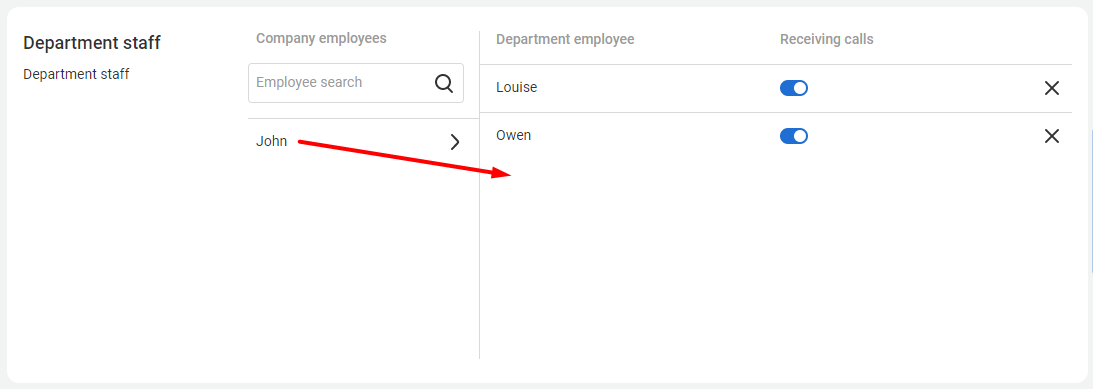Turn off Owen's receiving calls switch
The width and height of the screenshot is (1093, 389).
click(x=793, y=136)
